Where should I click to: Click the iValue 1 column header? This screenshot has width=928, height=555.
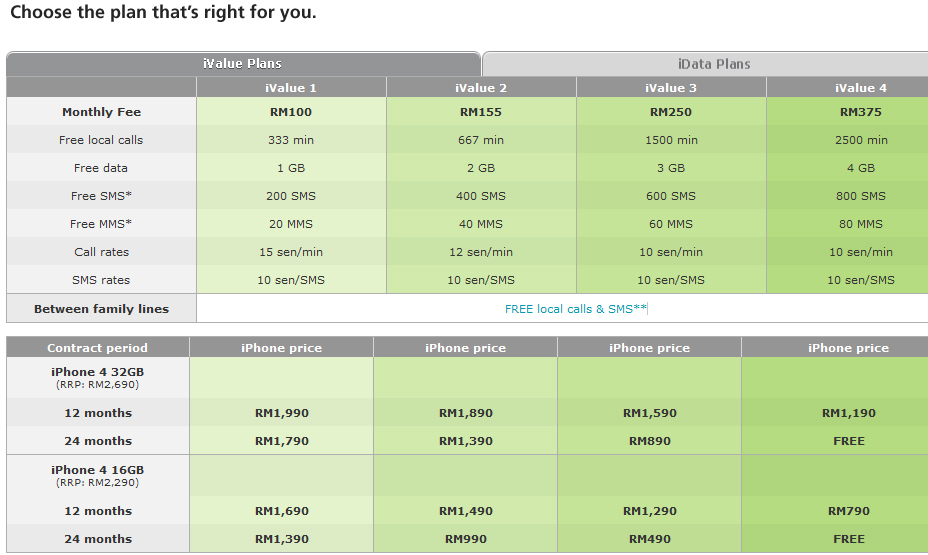291,88
